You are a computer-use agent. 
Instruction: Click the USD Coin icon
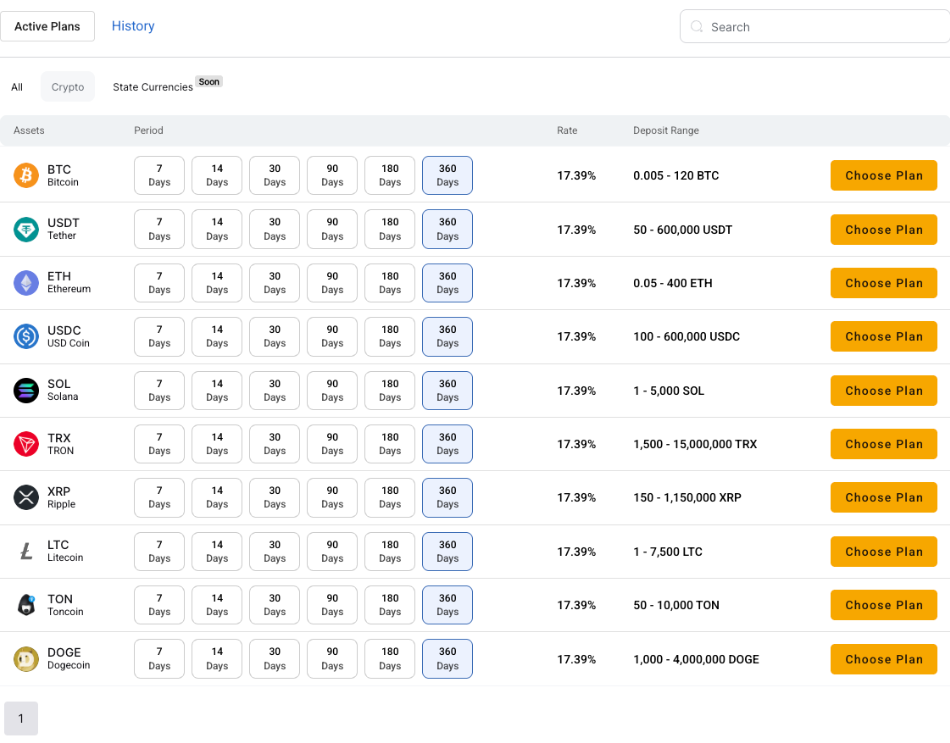(26, 336)
